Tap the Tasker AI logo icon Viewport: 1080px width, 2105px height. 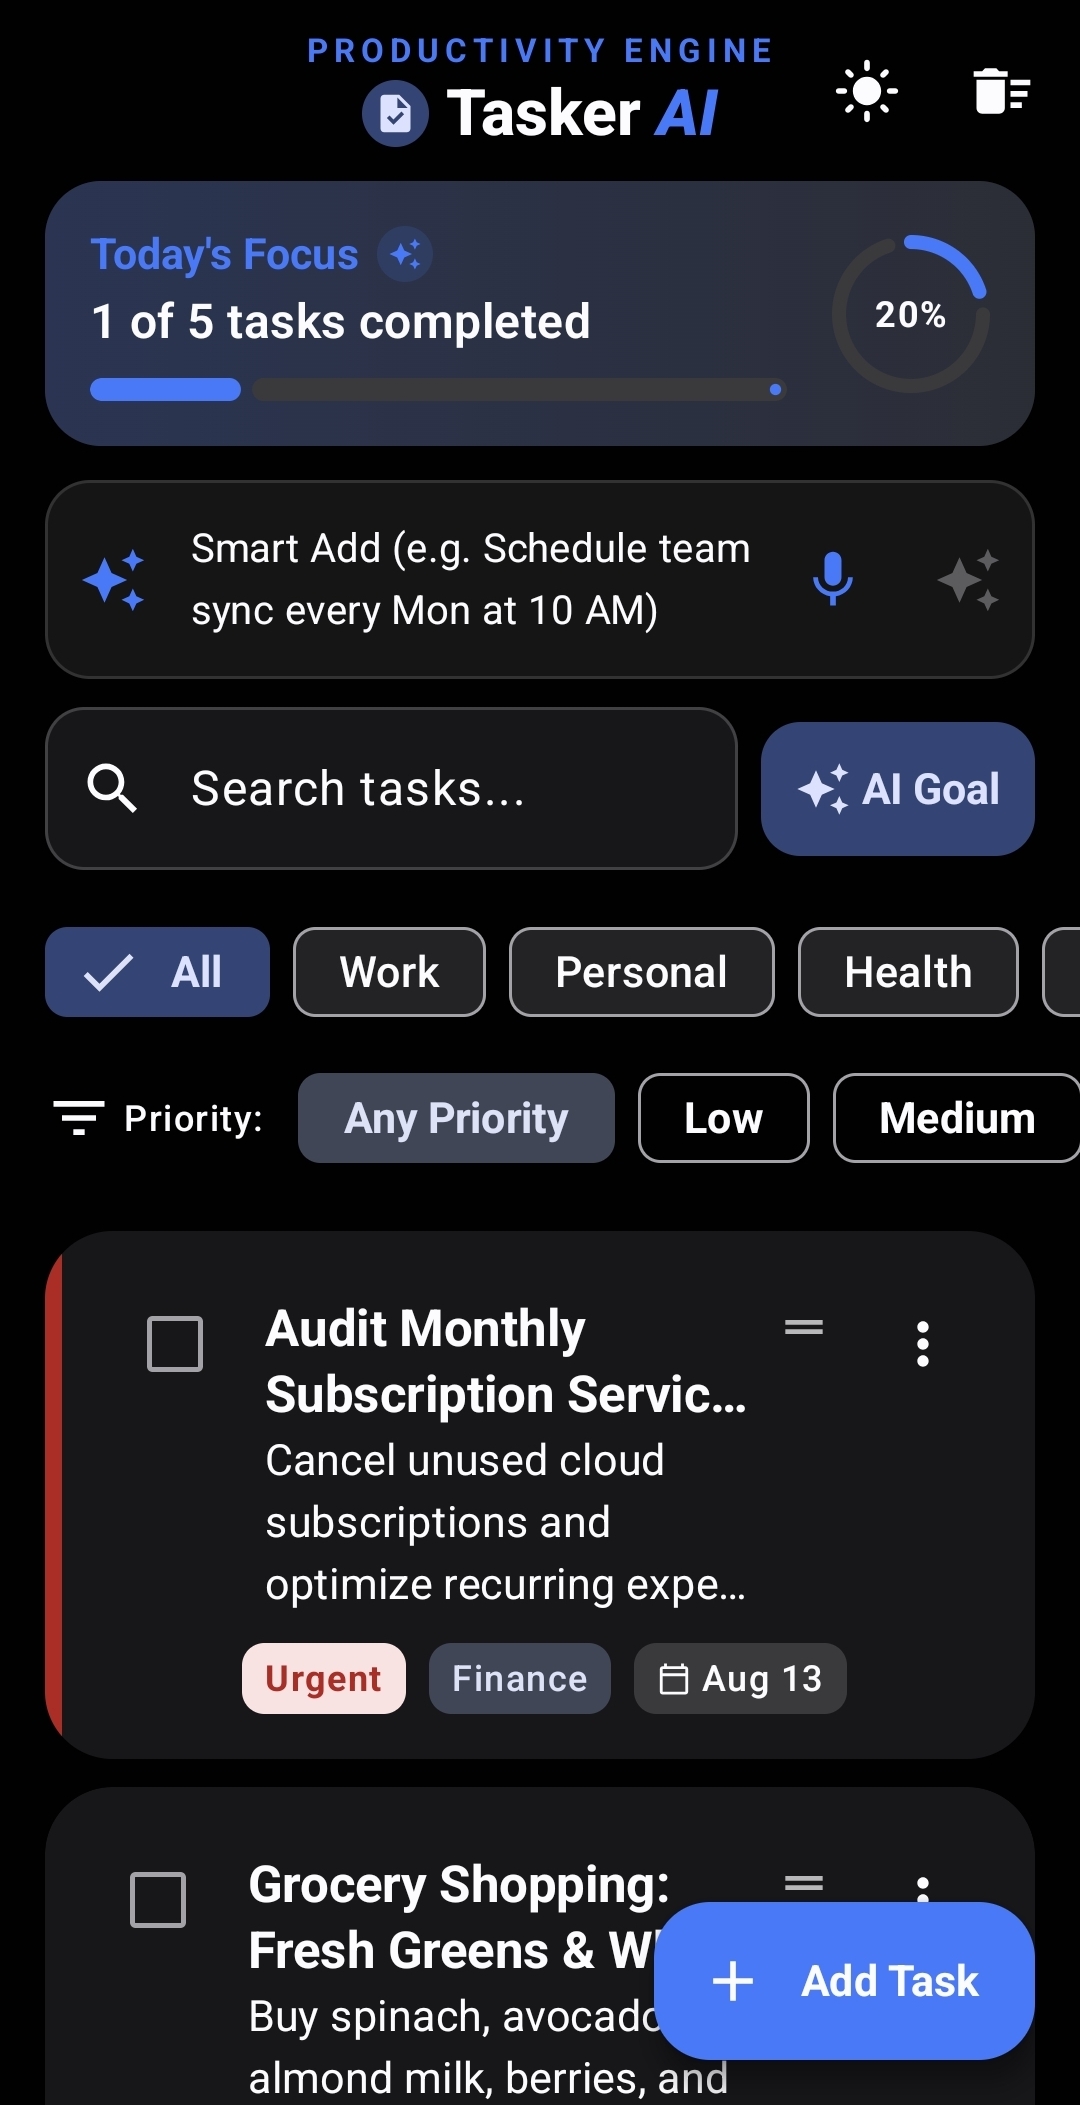[x=395, y=113]
